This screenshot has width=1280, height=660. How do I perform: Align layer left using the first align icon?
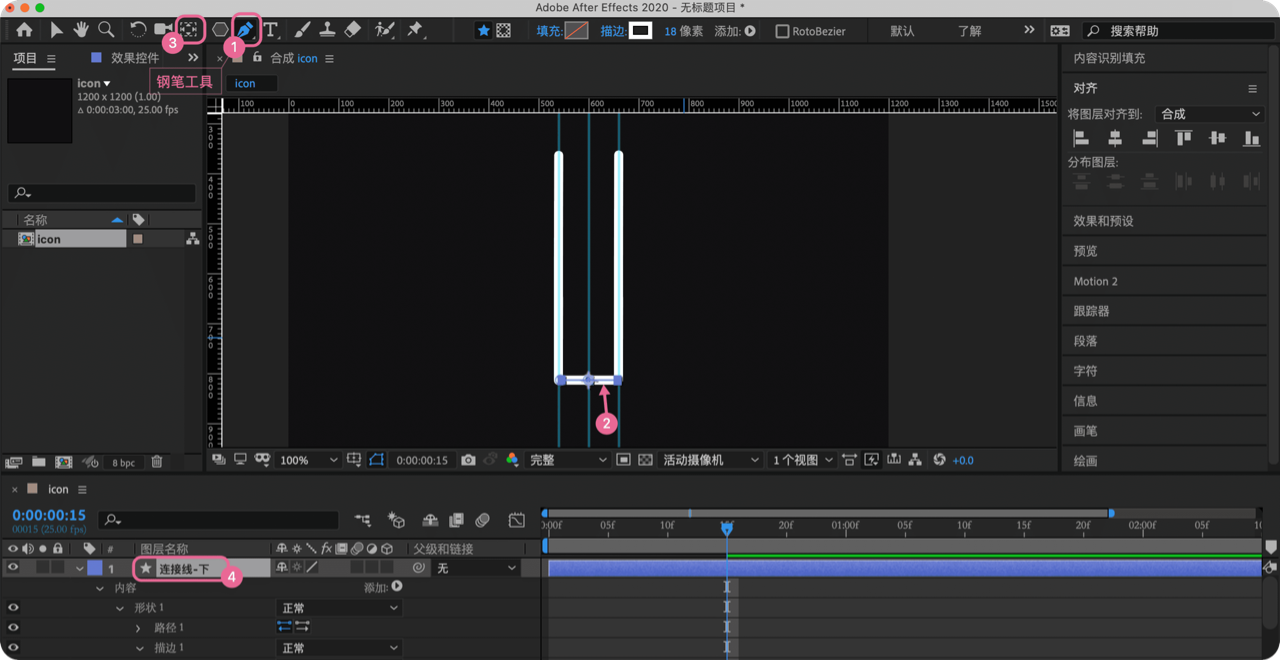point(1081,138)
